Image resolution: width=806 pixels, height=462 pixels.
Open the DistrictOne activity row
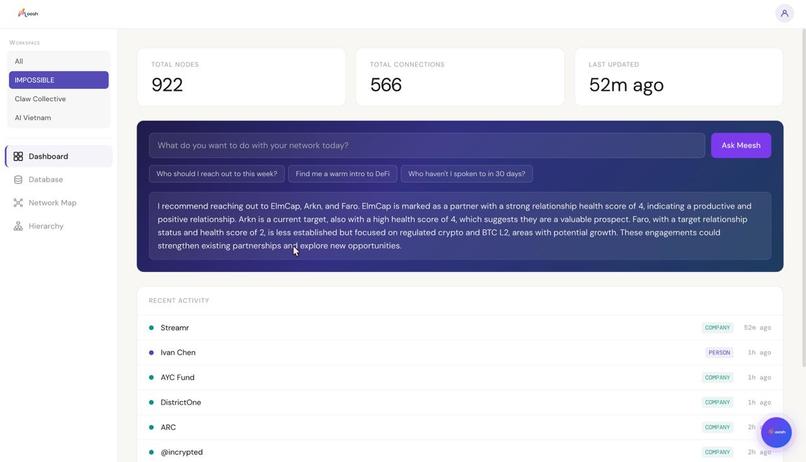[460, 402]
